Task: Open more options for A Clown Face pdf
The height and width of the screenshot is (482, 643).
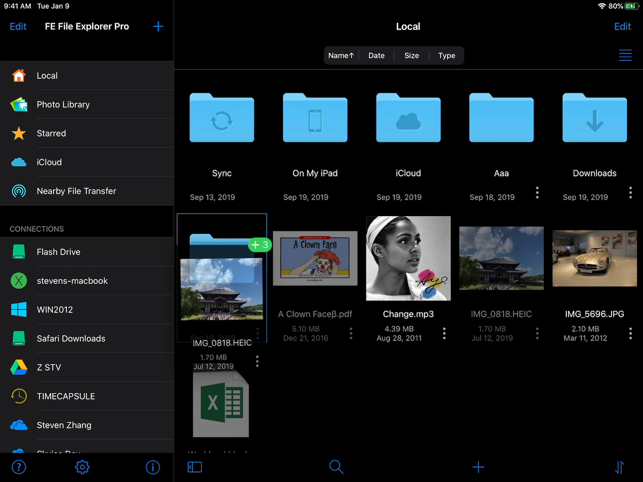Action: click(x=351, y=333)
